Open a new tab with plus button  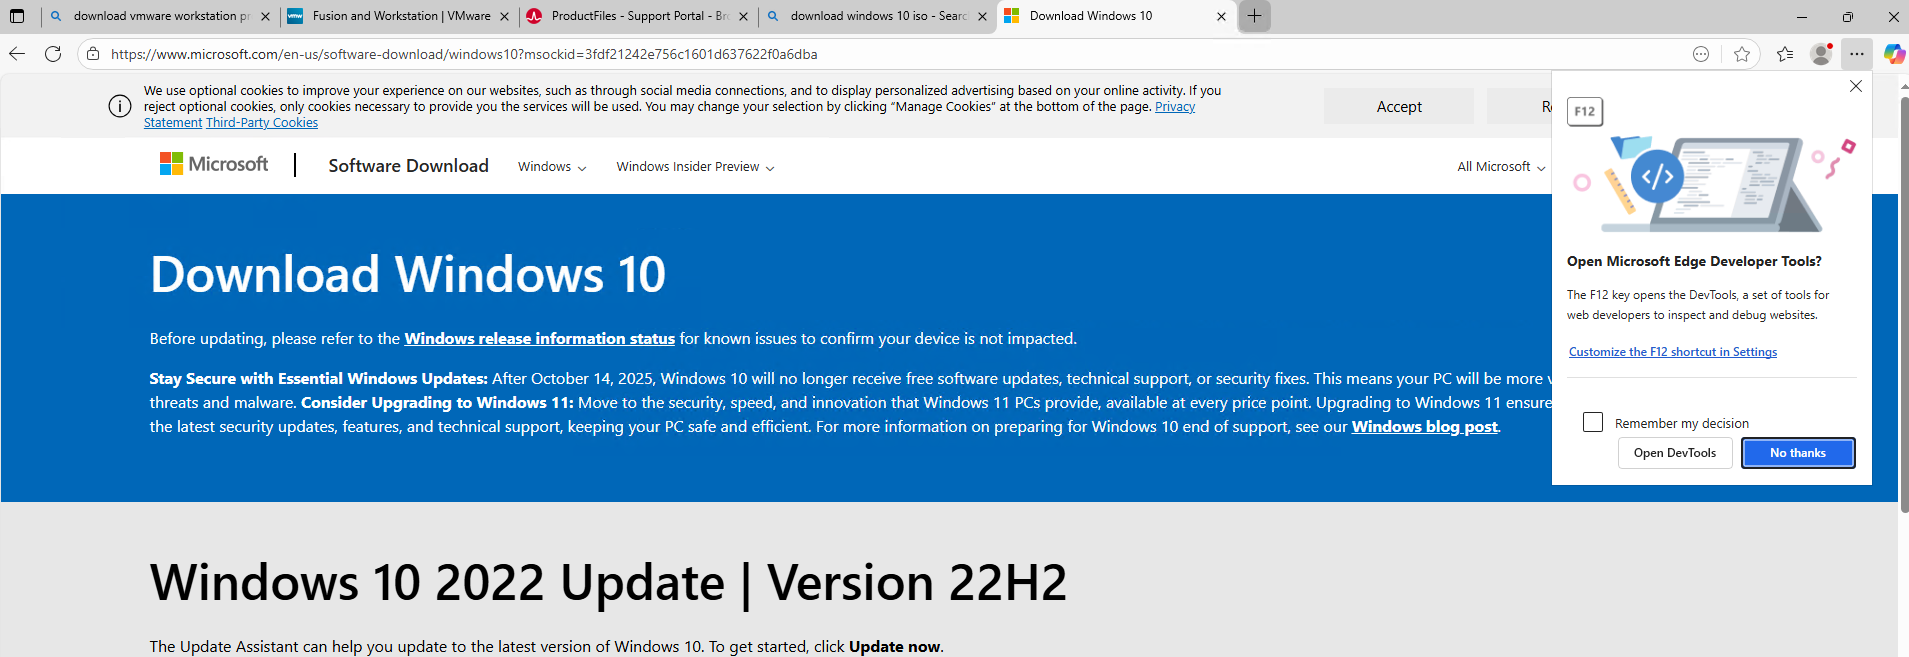[1254, 16]
